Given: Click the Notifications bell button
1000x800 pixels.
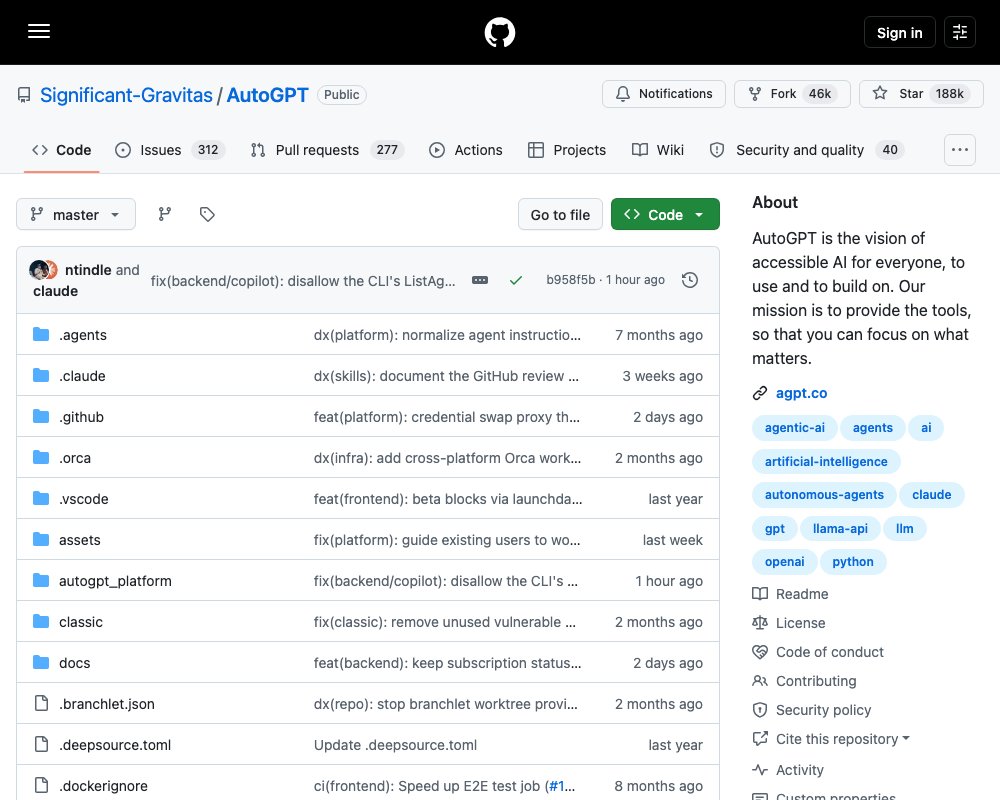Looking at the screenshot, I should point(663,94).
